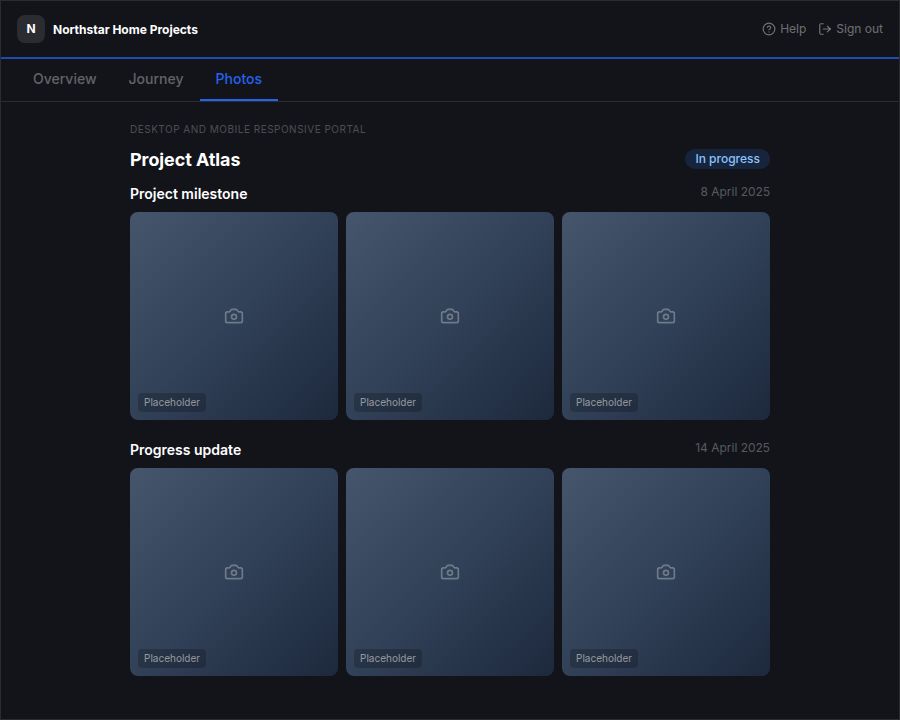The image size is (900, 720).
Task: Open Northstar Home Projects home link
Action: [x=125, y=29]
